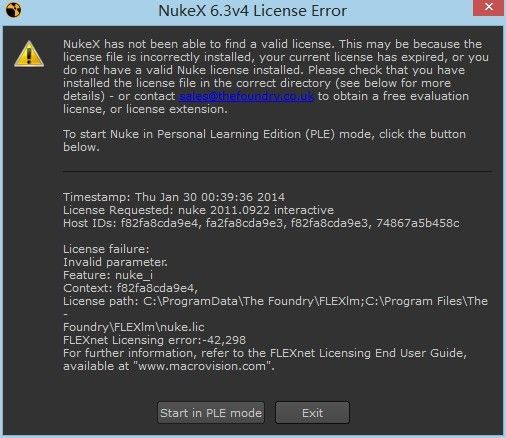The image size is (506, 438).
Task: Click the horizontal separator line
Action: [x=277, y=172]
